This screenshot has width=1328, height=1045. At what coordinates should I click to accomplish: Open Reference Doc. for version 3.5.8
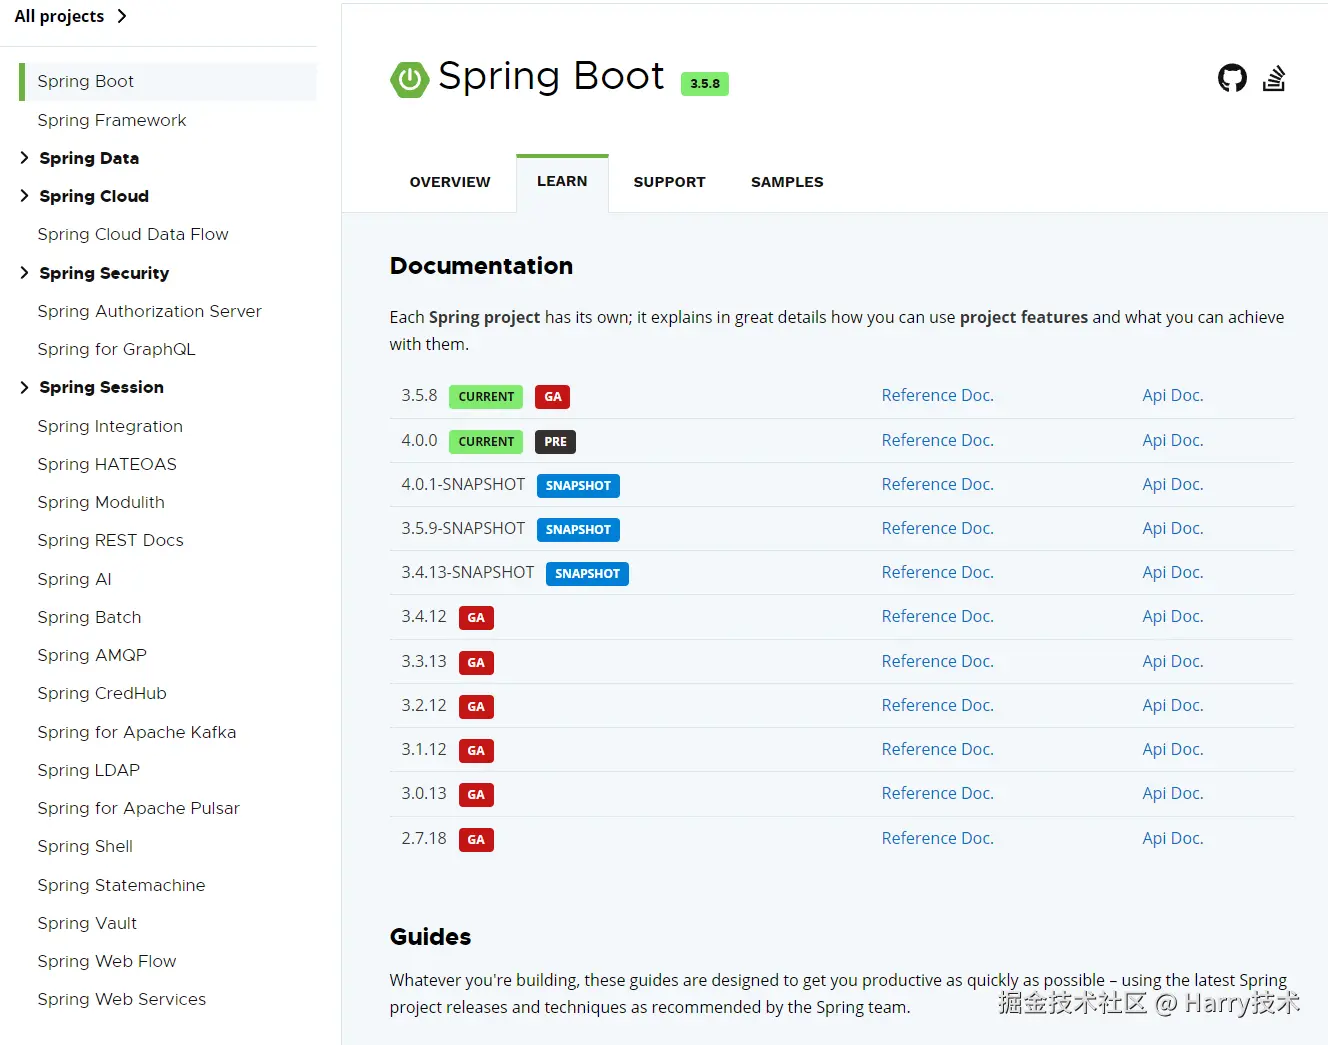(937, 396)
